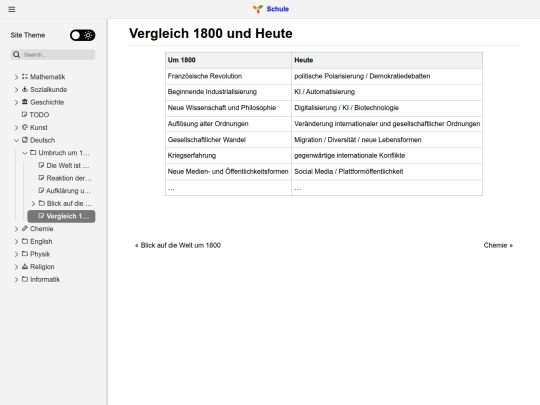The image size is (540, 405).
Task: Click the Deutsch book icon
Action: pyautogui.click(x=25, y=140)
